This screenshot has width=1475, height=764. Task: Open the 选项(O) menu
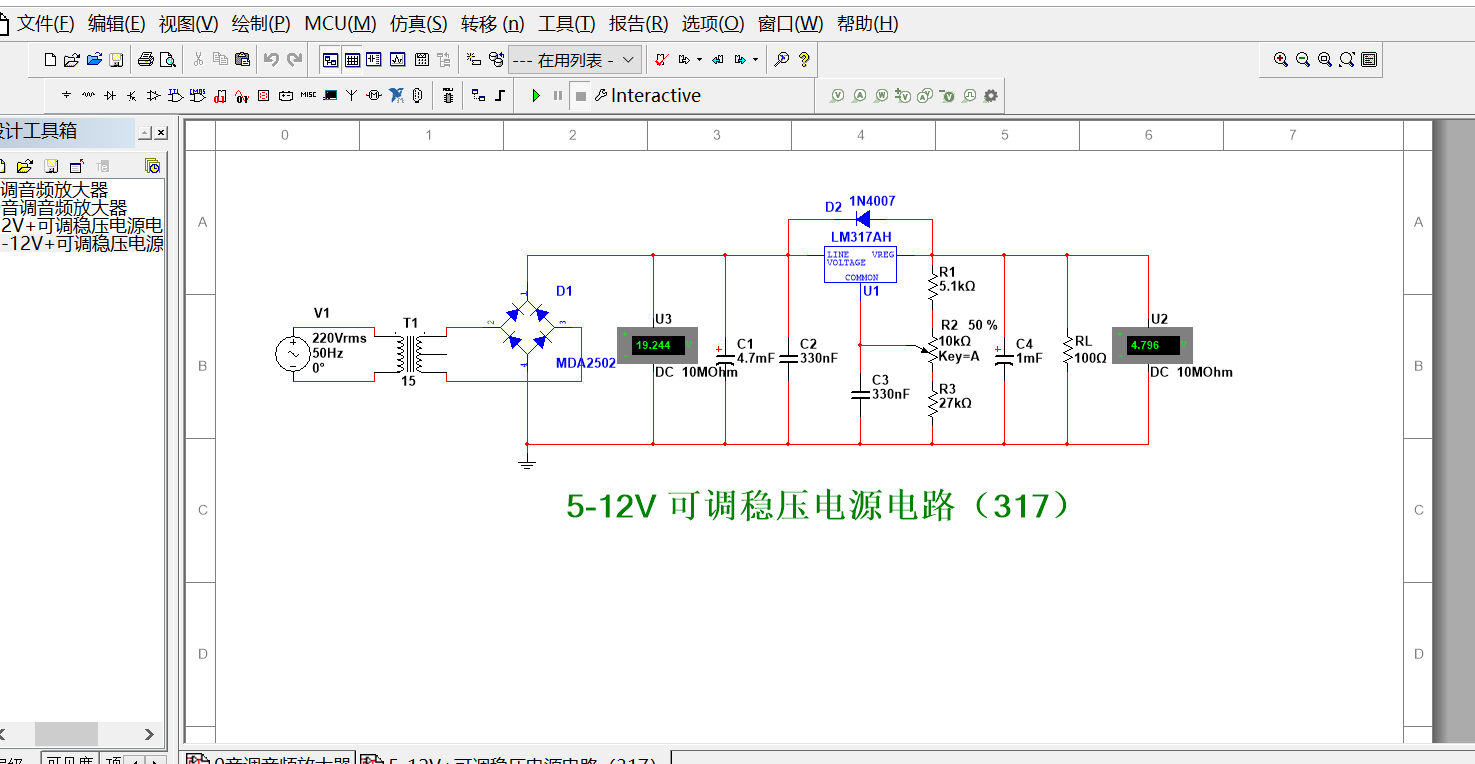[713, 24]
